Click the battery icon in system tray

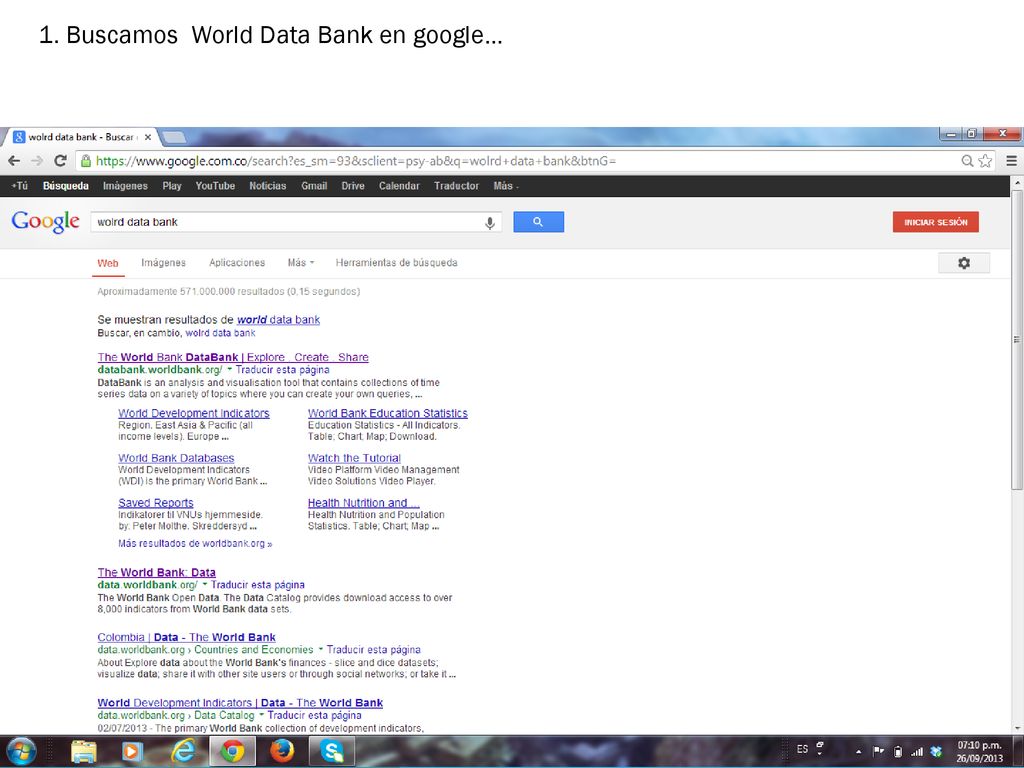[x=898, y=751]
